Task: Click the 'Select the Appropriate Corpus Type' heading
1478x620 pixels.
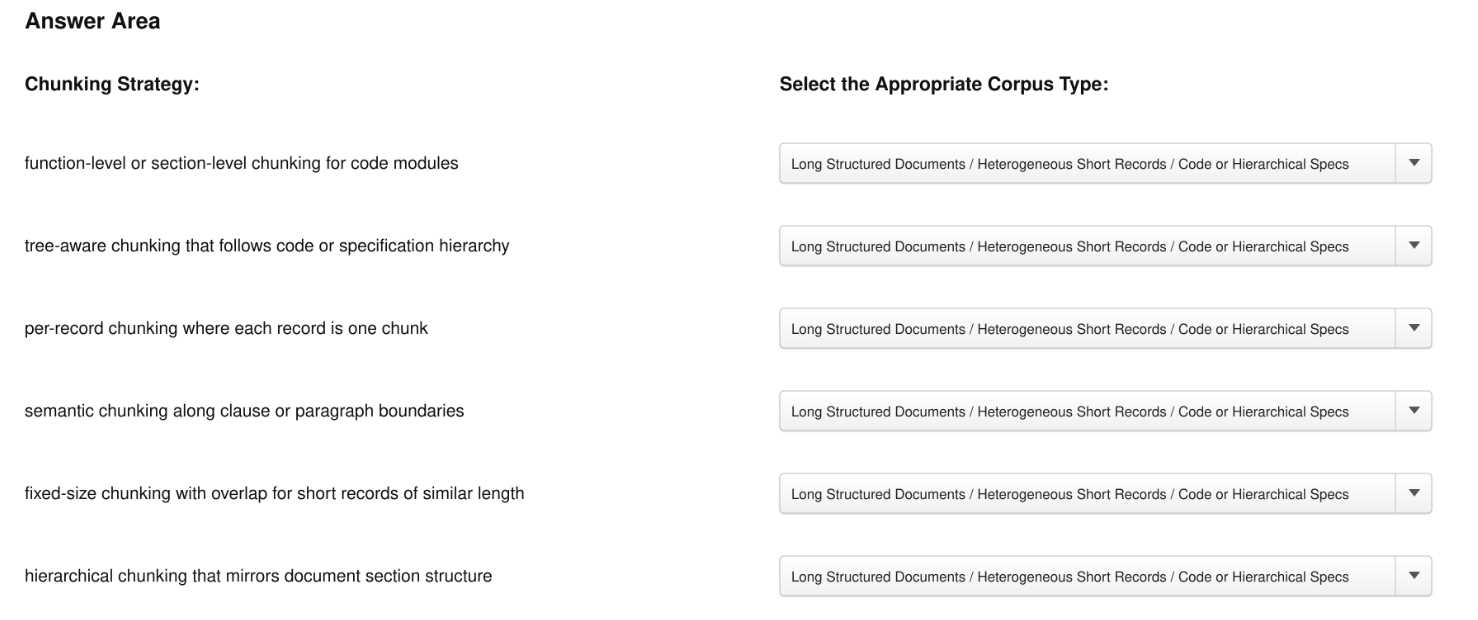Action: [x=944, y=84]
